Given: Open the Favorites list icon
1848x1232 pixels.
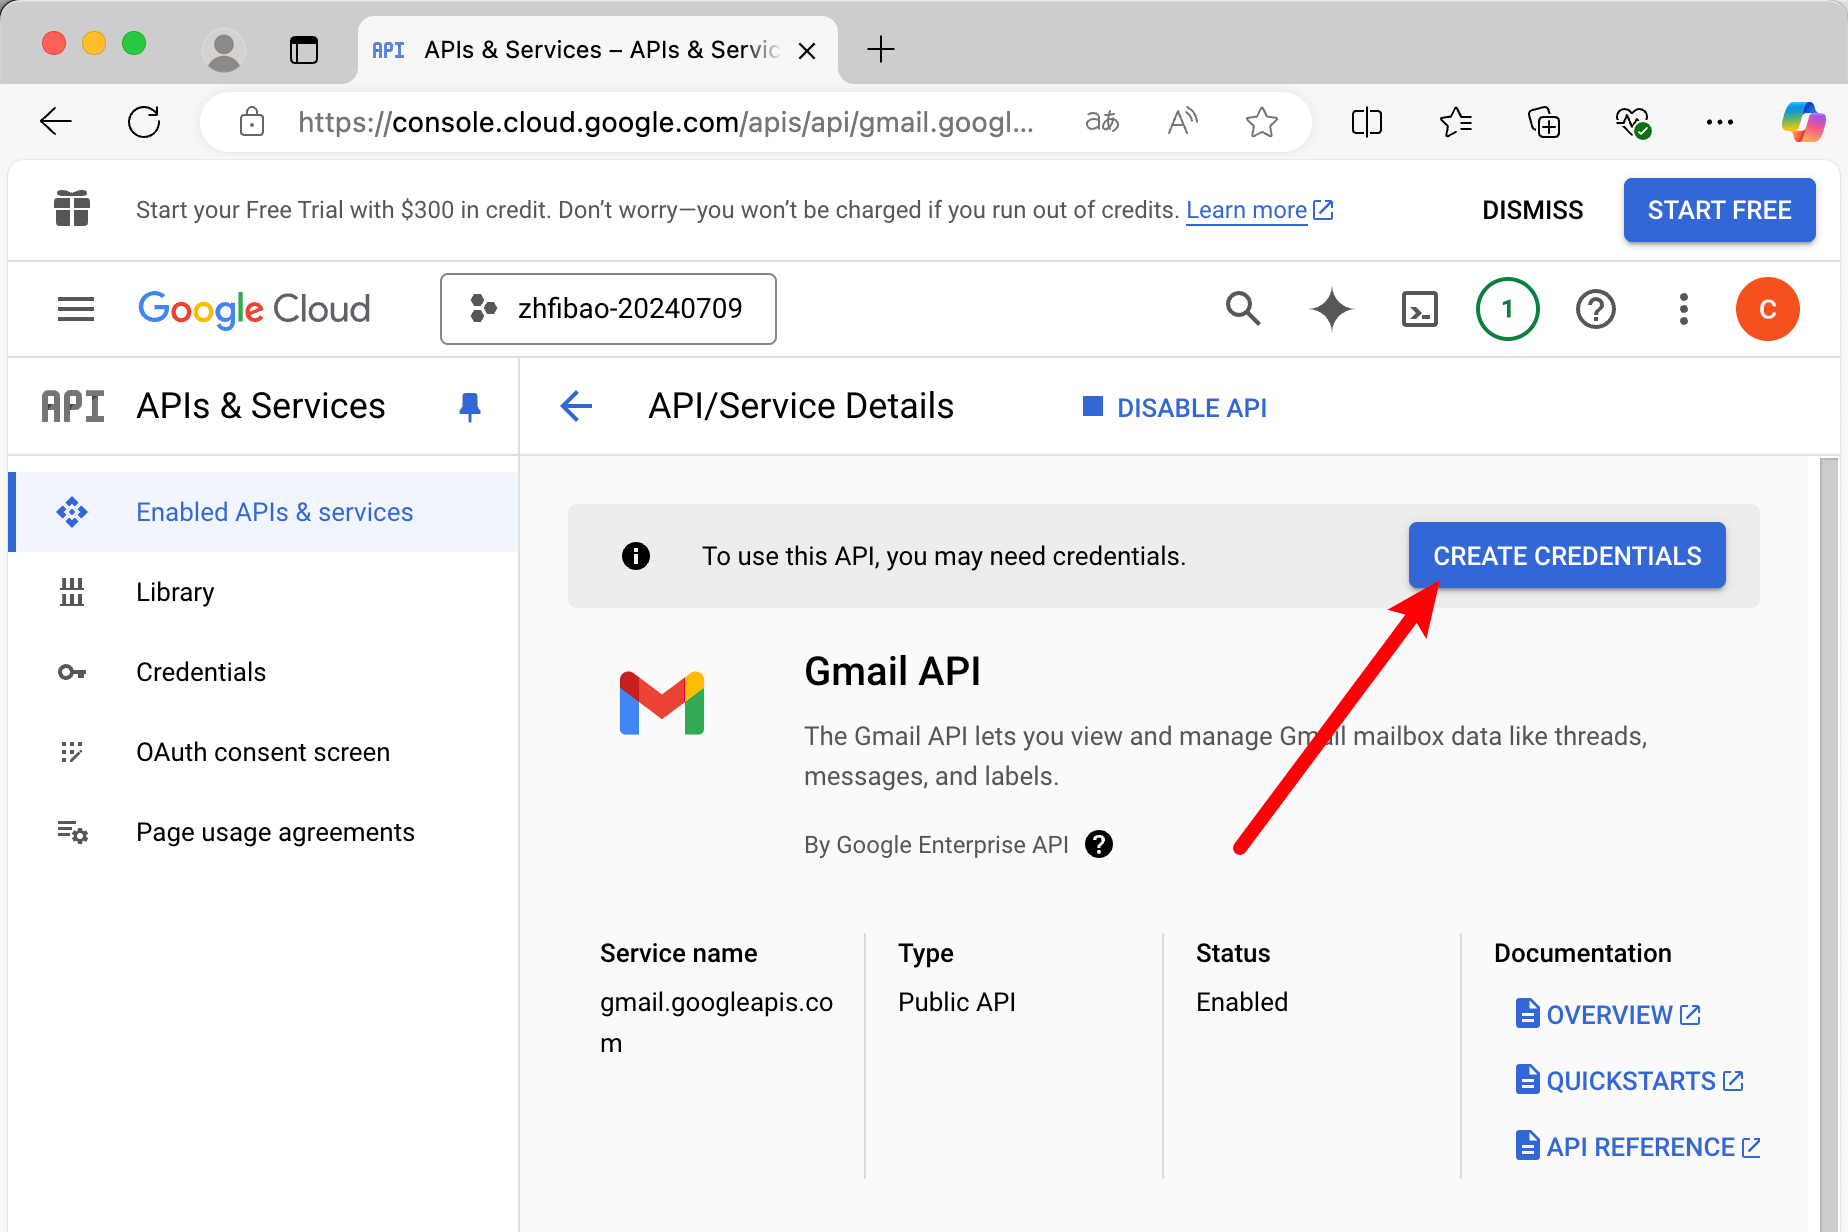Looking at the screenshot, I should pyautogui.click(x=1456, y=122).
